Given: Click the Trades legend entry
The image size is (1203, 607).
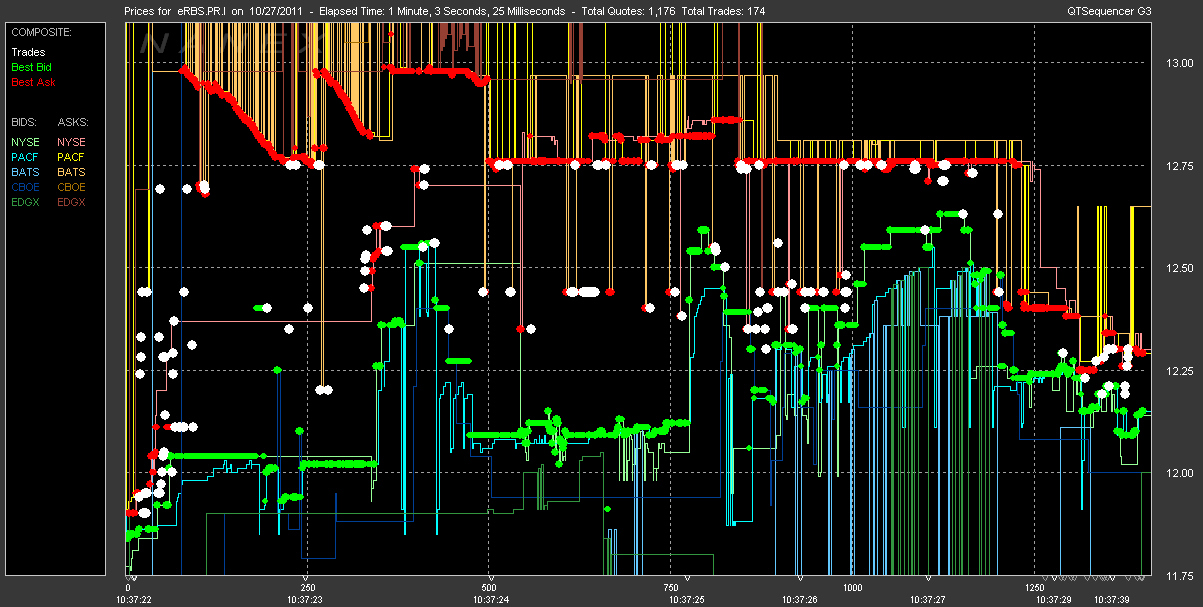Looking at the screenshot, I should point(27,52).
